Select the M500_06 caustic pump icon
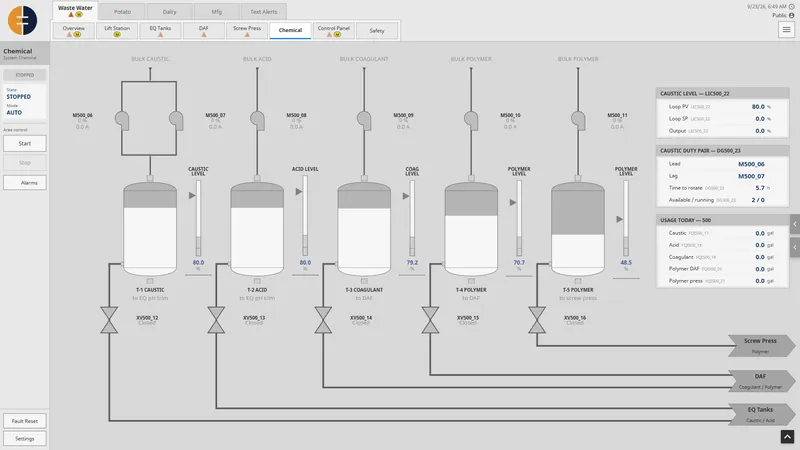Viewport: 800px width, 450px height. tap(122, 120)
